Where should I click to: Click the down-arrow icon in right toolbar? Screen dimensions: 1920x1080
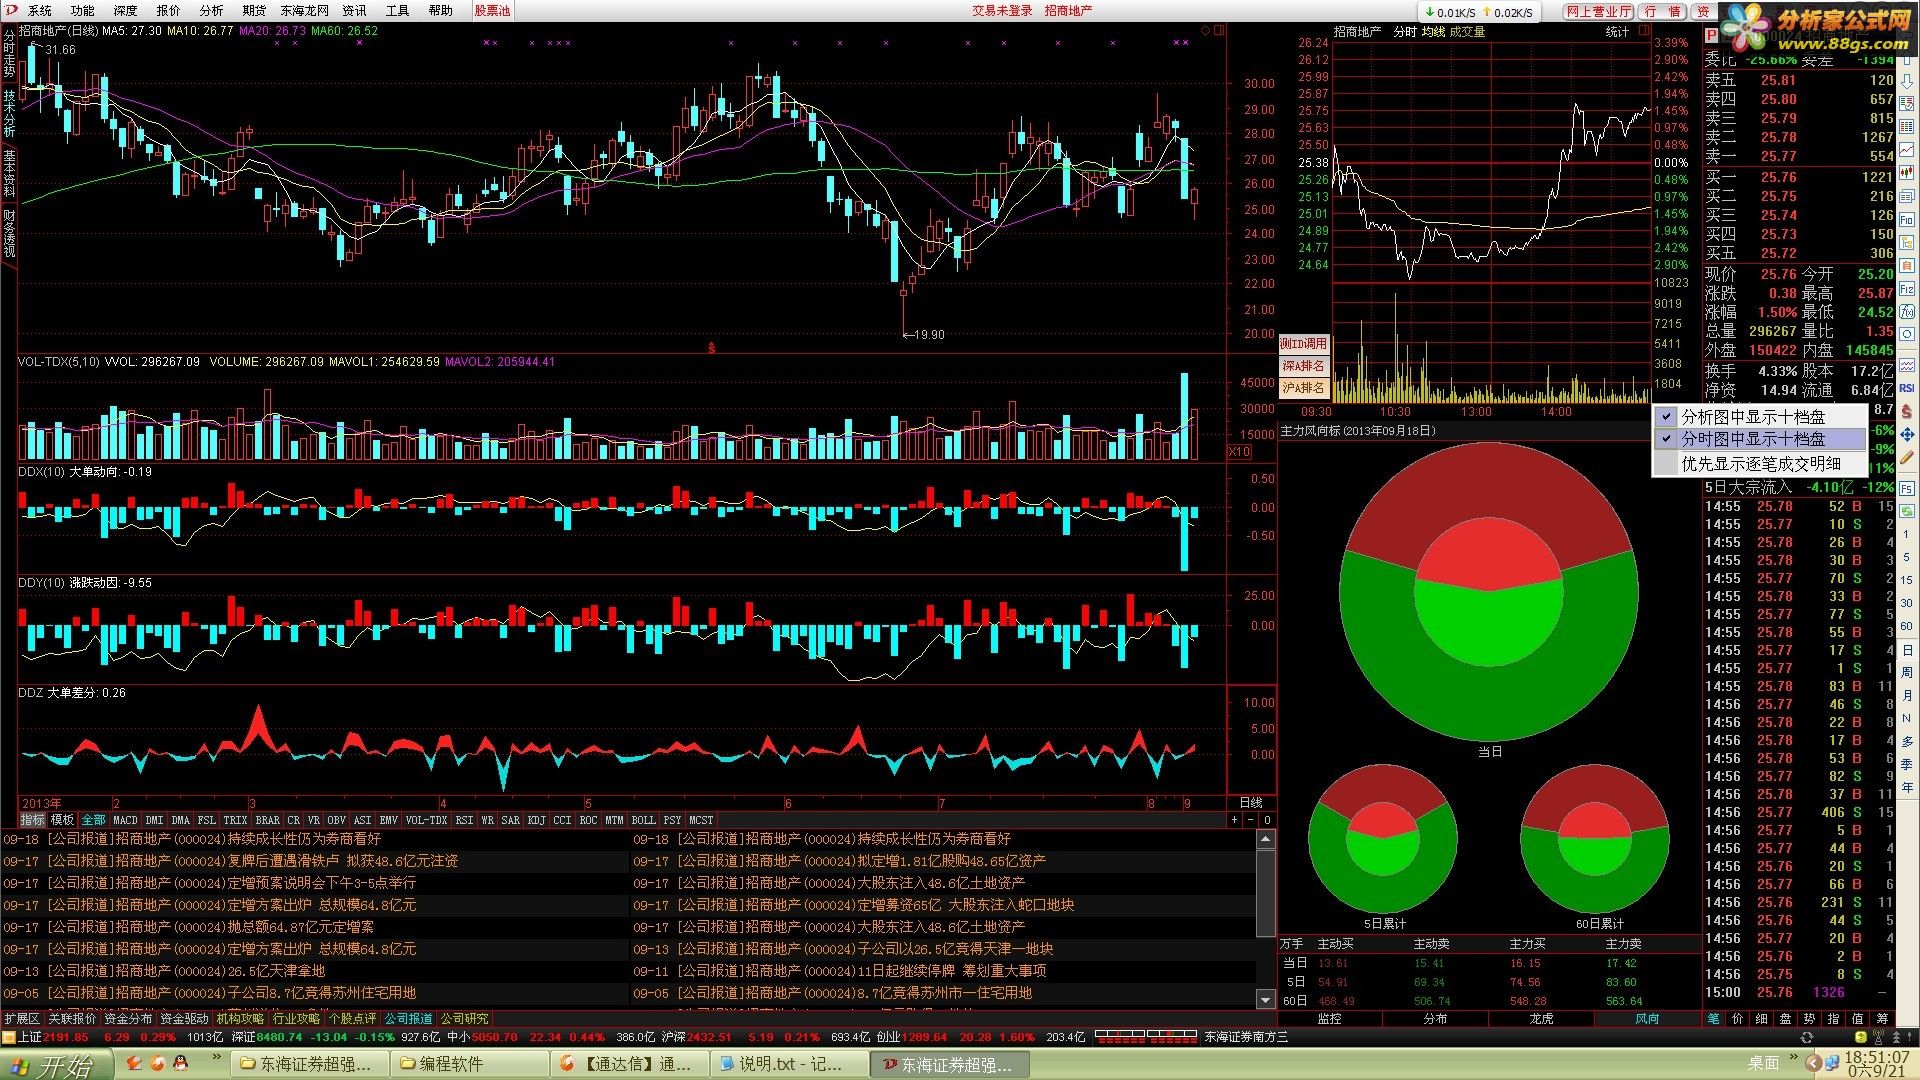pyautogui.click(x=1907, y=81)
